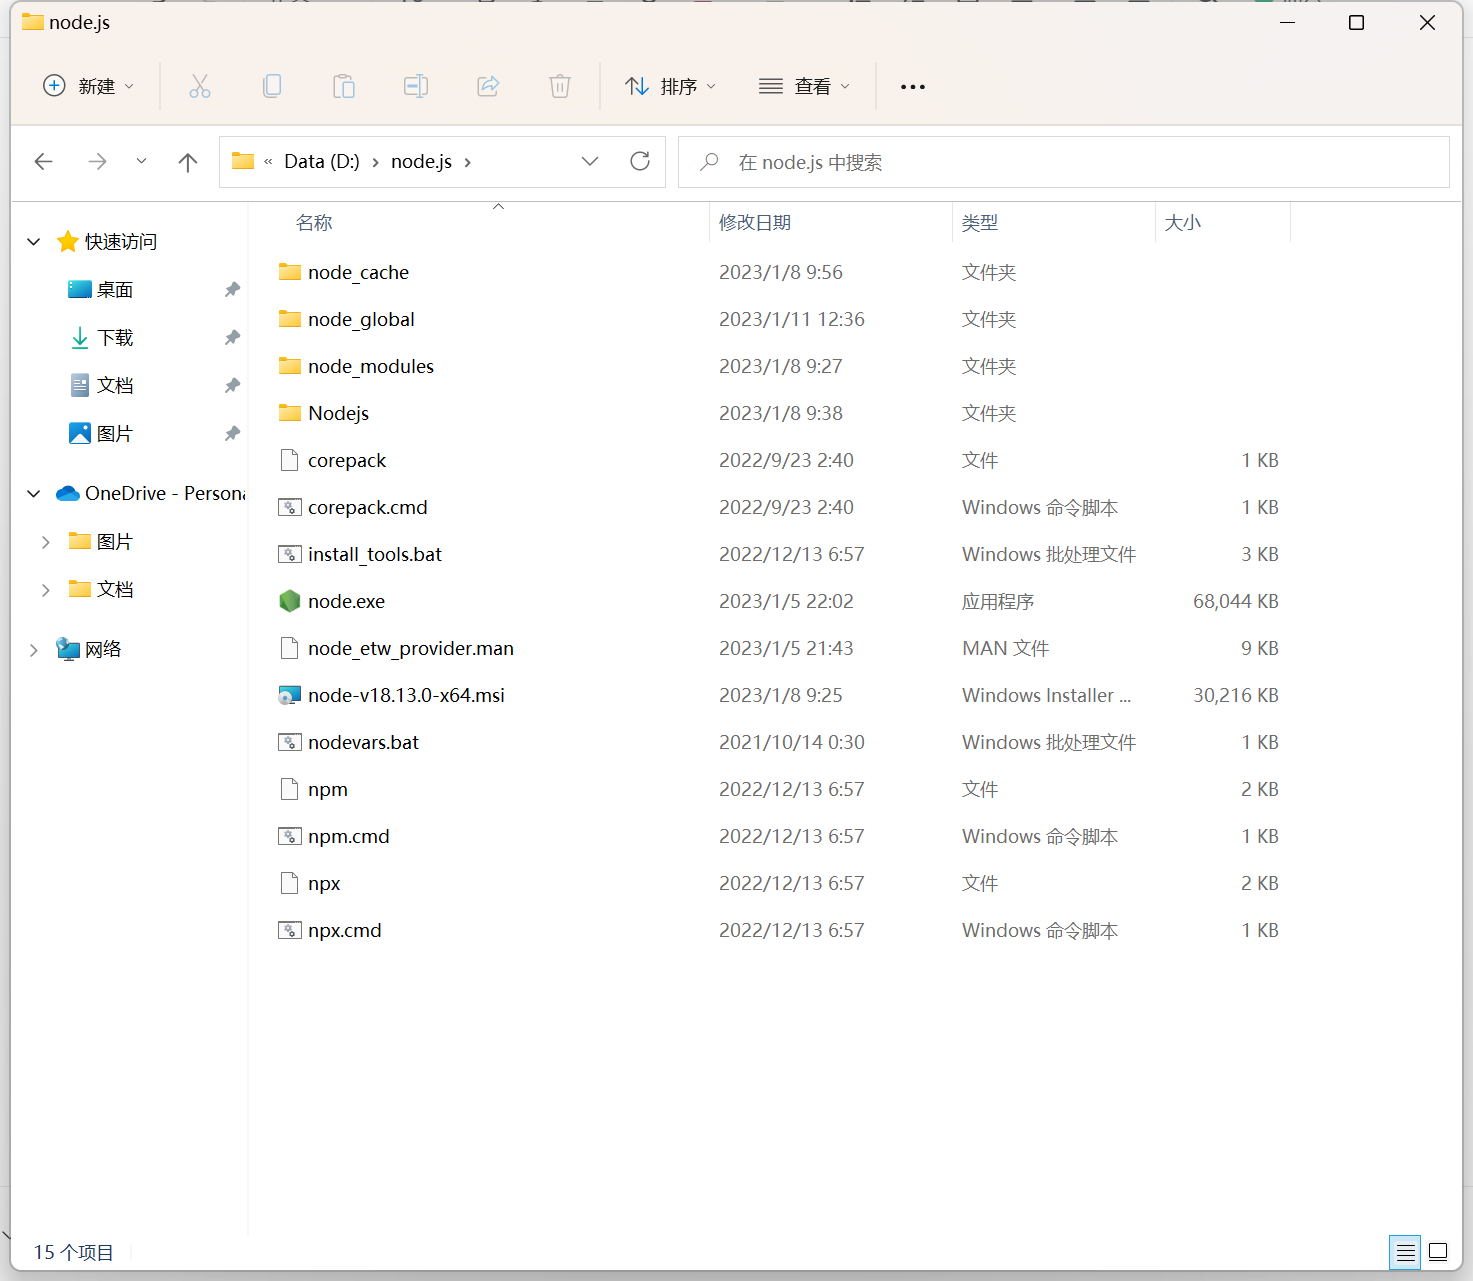This screenshot has width=1473, height=1281.
Task: Refresh the folder with the reload icon
Action: [640, 162]
